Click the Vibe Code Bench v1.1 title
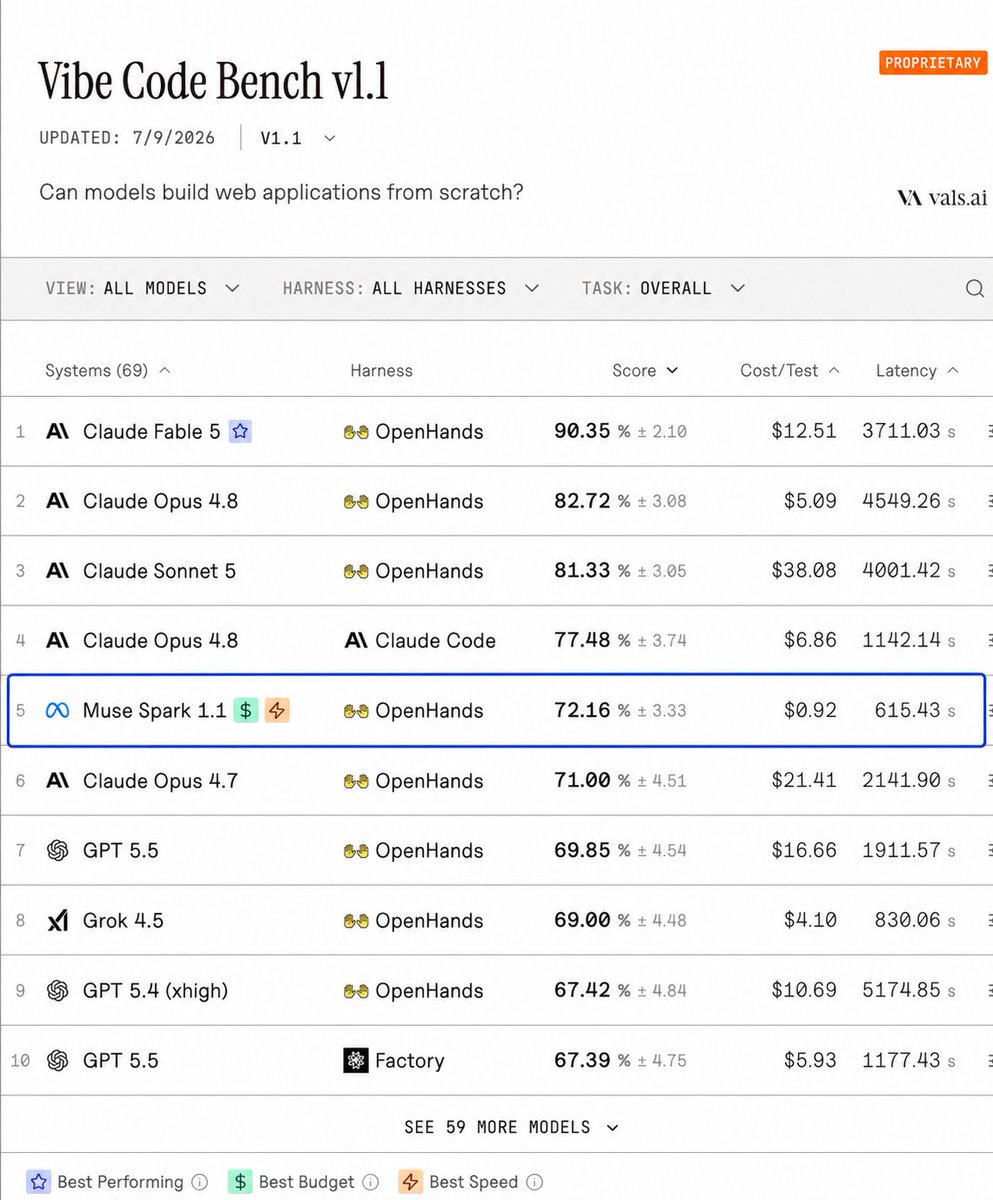 point(214,80)
